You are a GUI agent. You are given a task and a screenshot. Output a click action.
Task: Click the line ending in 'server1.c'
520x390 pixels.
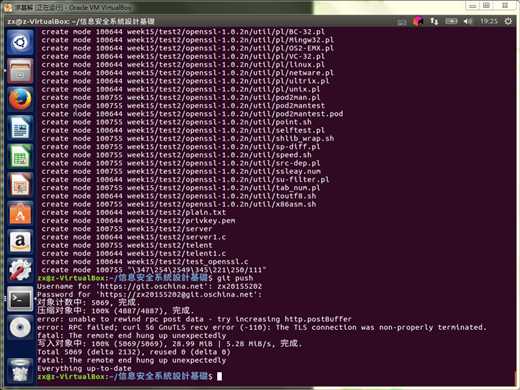[x=134, y=237]
